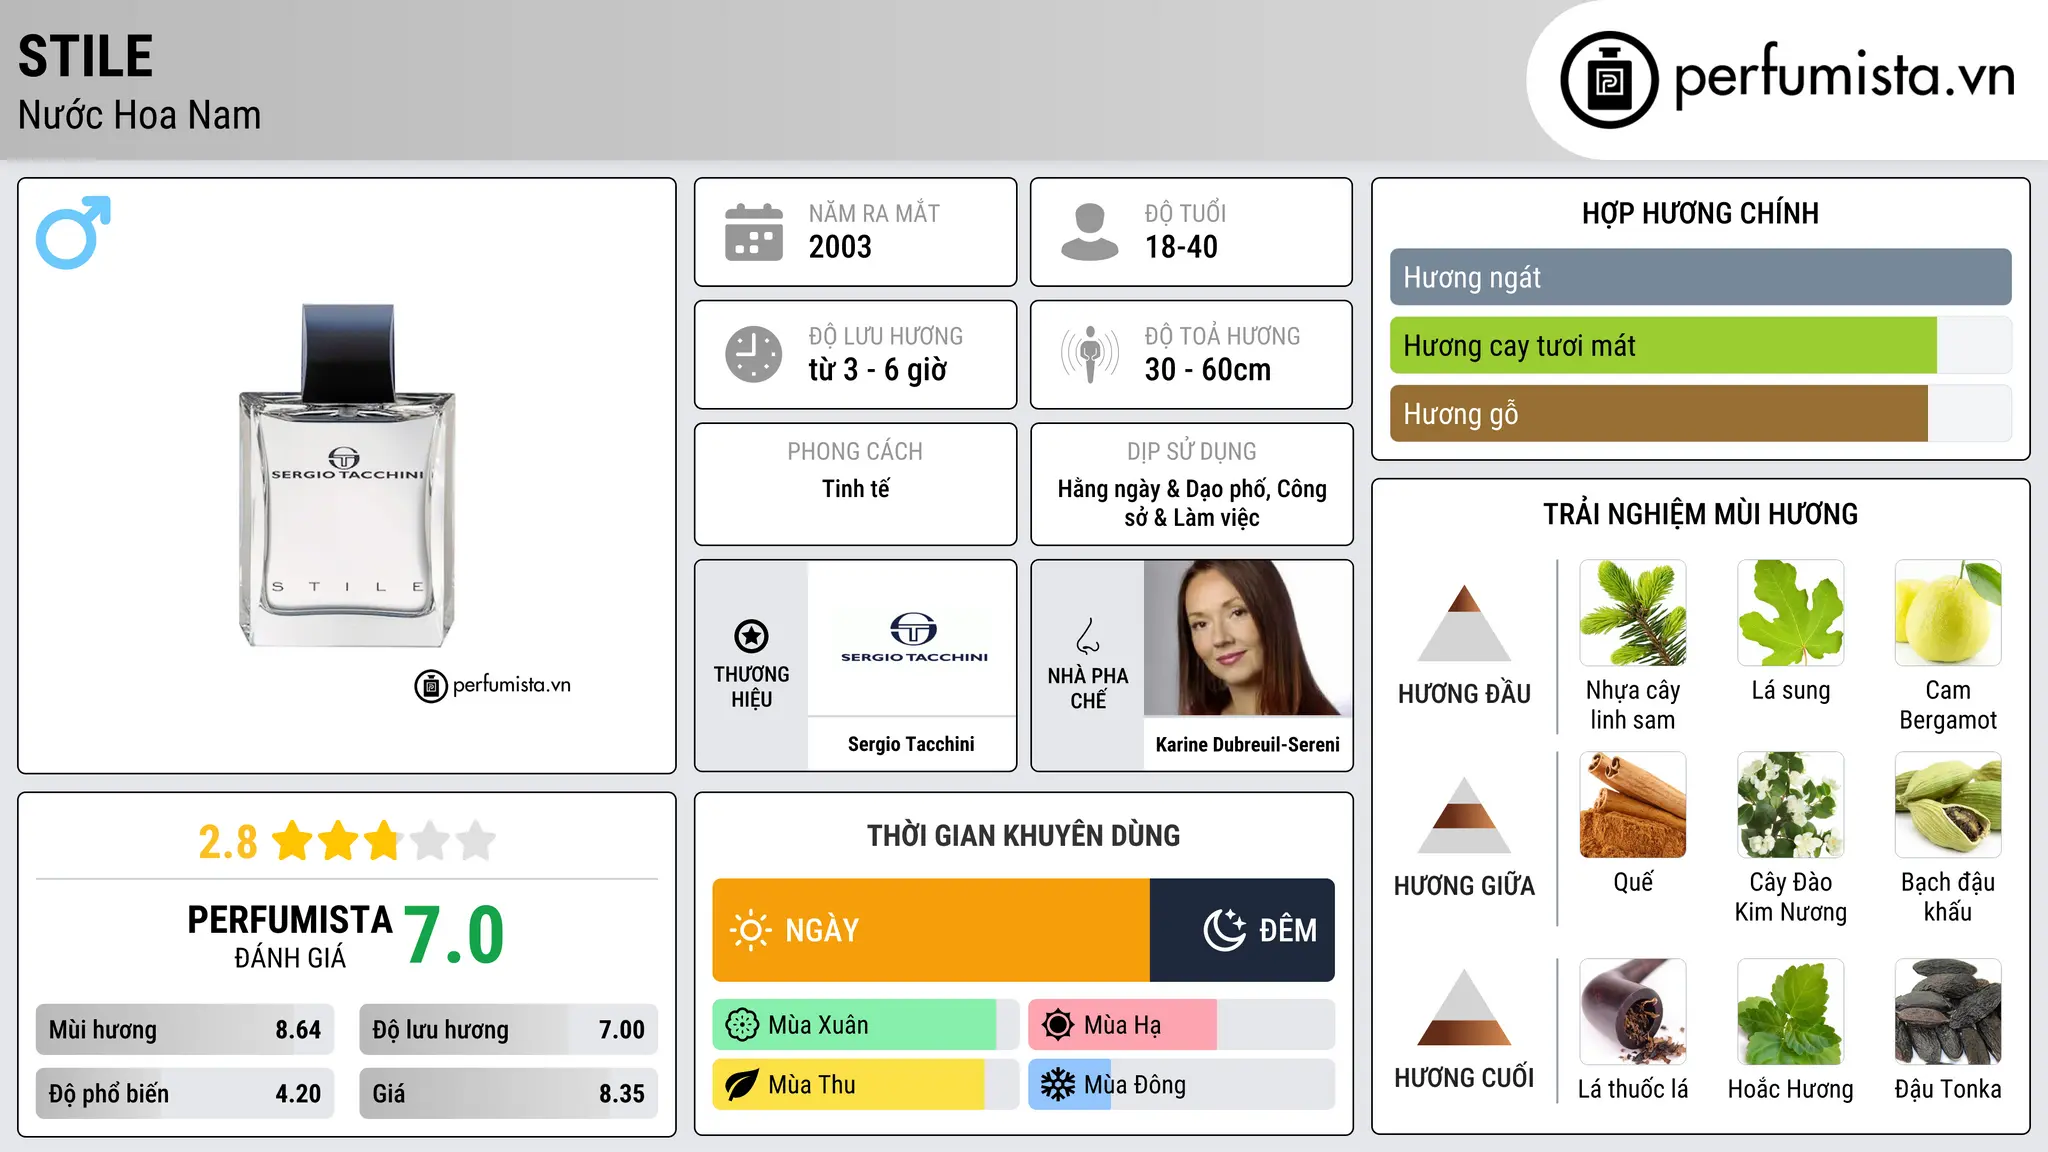Click the Hương Cuối pyramid icon
2048x1152 pixels.
pos(1464,1007)
